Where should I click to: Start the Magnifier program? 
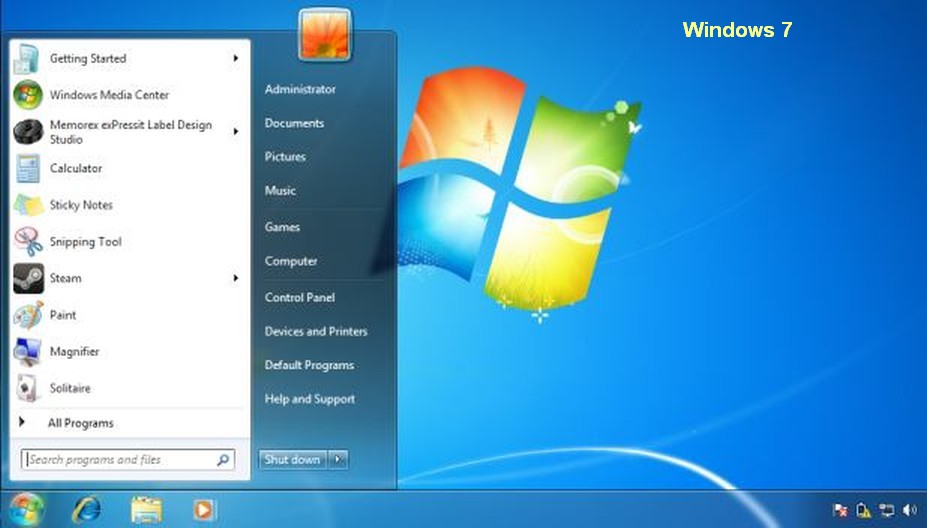coord(74,352)
